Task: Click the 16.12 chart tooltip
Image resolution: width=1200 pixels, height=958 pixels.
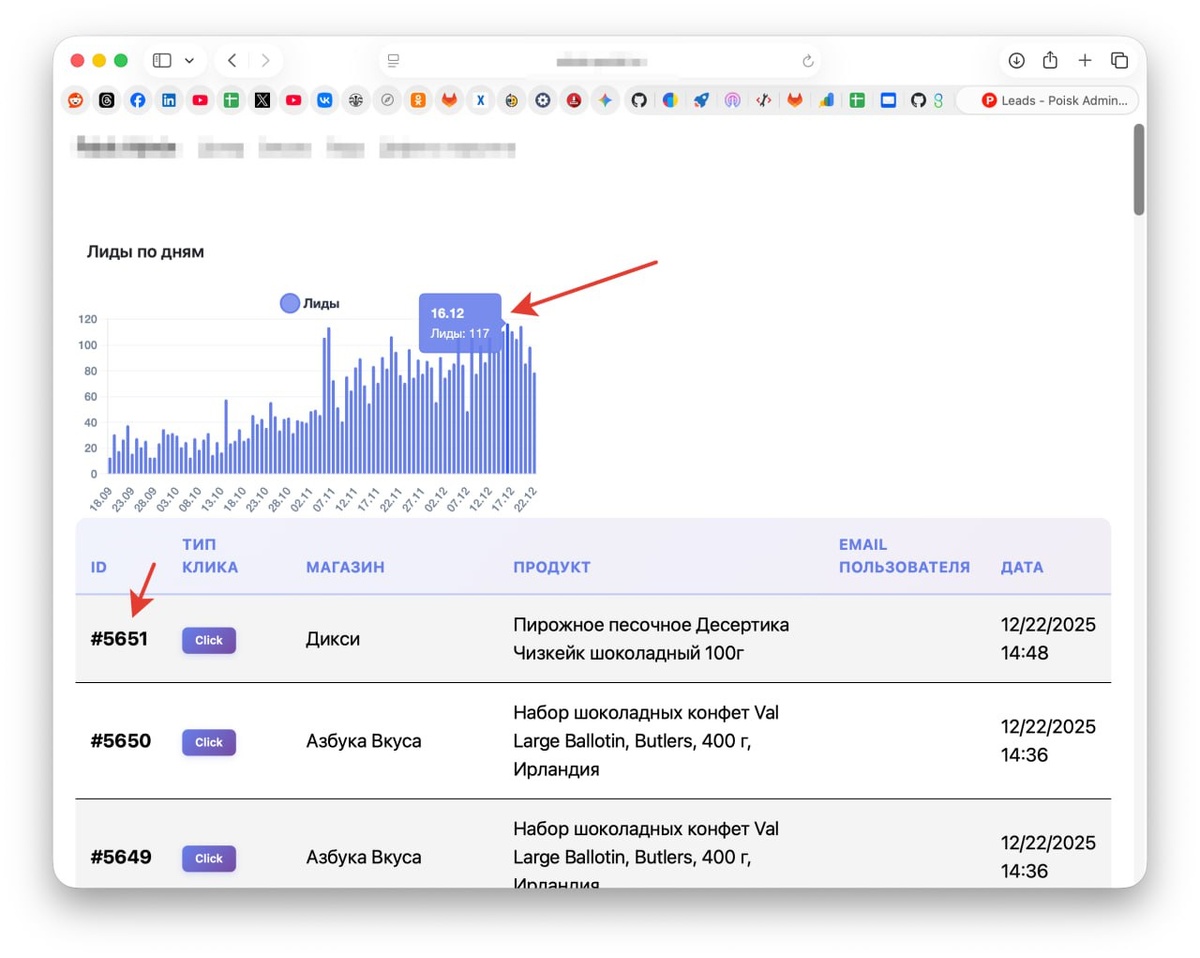Action: click(x=460, y=323)
